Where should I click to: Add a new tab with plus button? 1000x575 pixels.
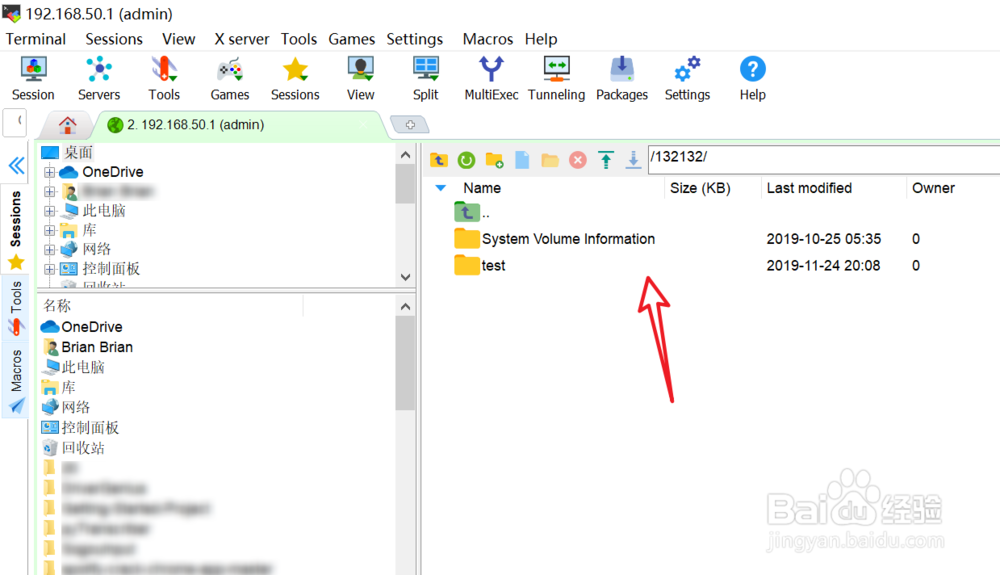[x=410, y=125]
